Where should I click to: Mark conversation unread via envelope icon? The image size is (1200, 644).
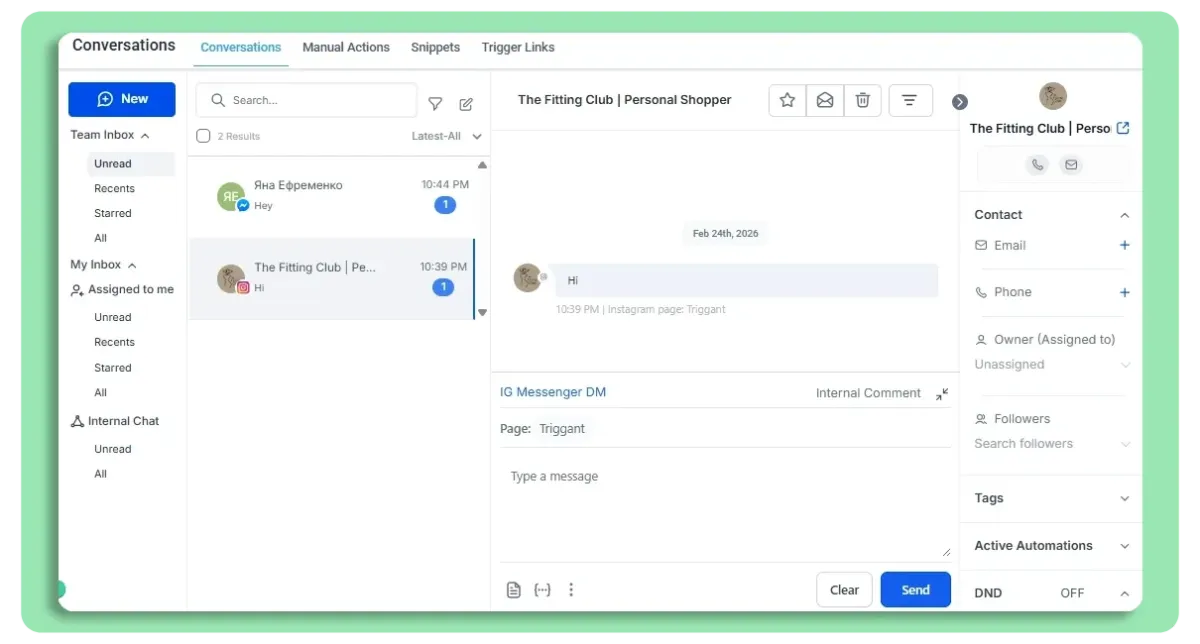click(x=825, y=100)
